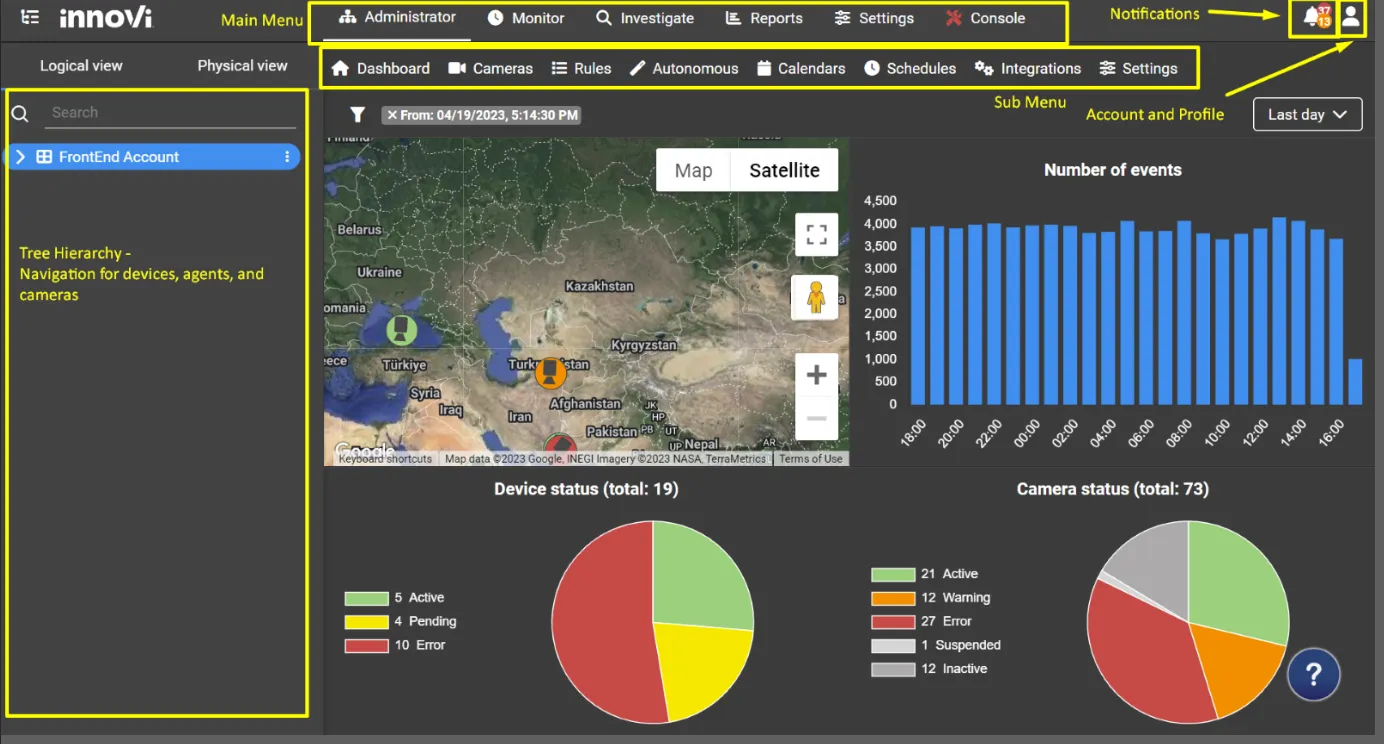Open the help question mark button
The height and width of the screenshot is (744, 1384).
pos(1314,674)
